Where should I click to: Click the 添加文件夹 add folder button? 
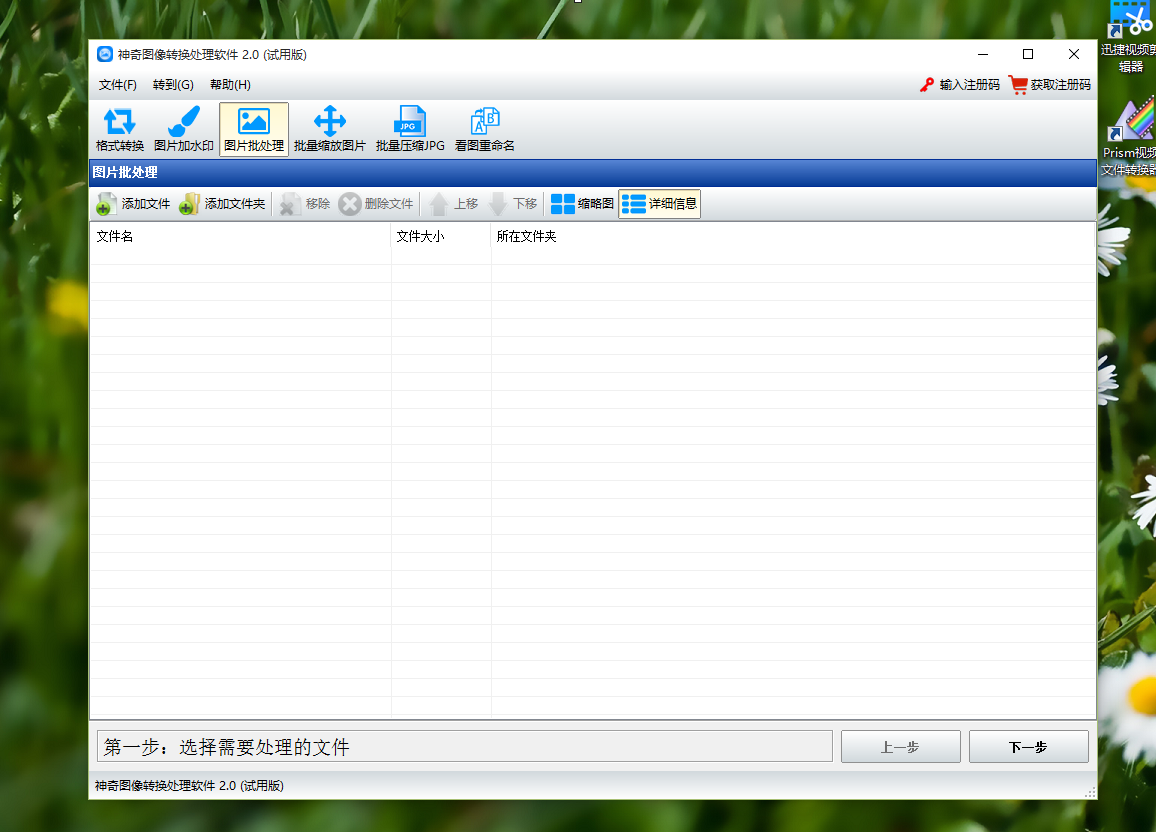[x=222, y=204]
